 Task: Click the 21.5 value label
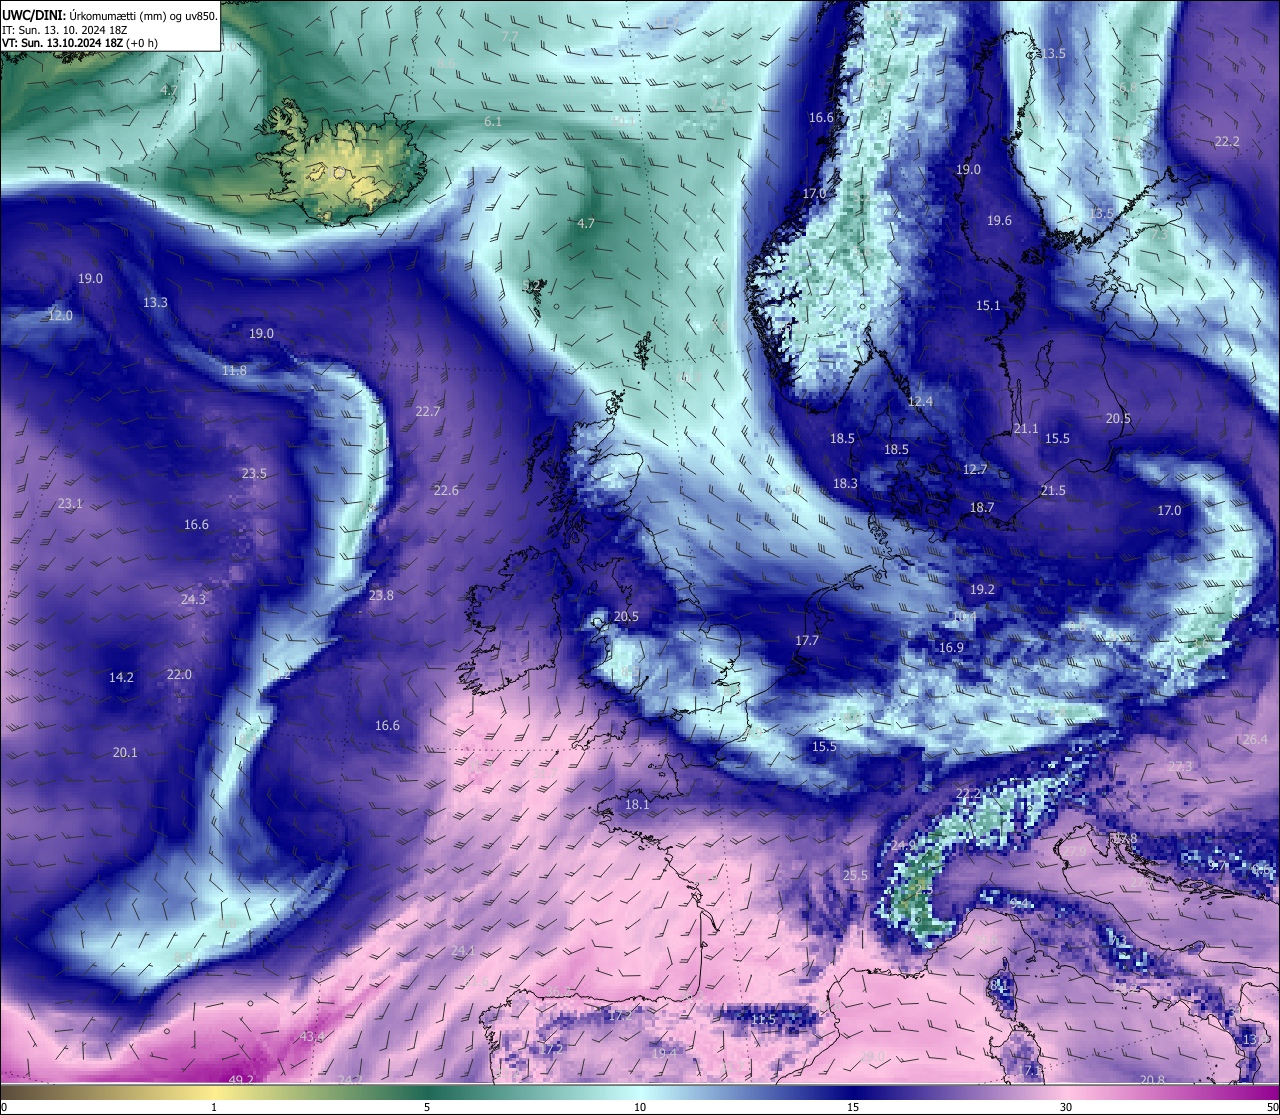[x=1053, y=490]
